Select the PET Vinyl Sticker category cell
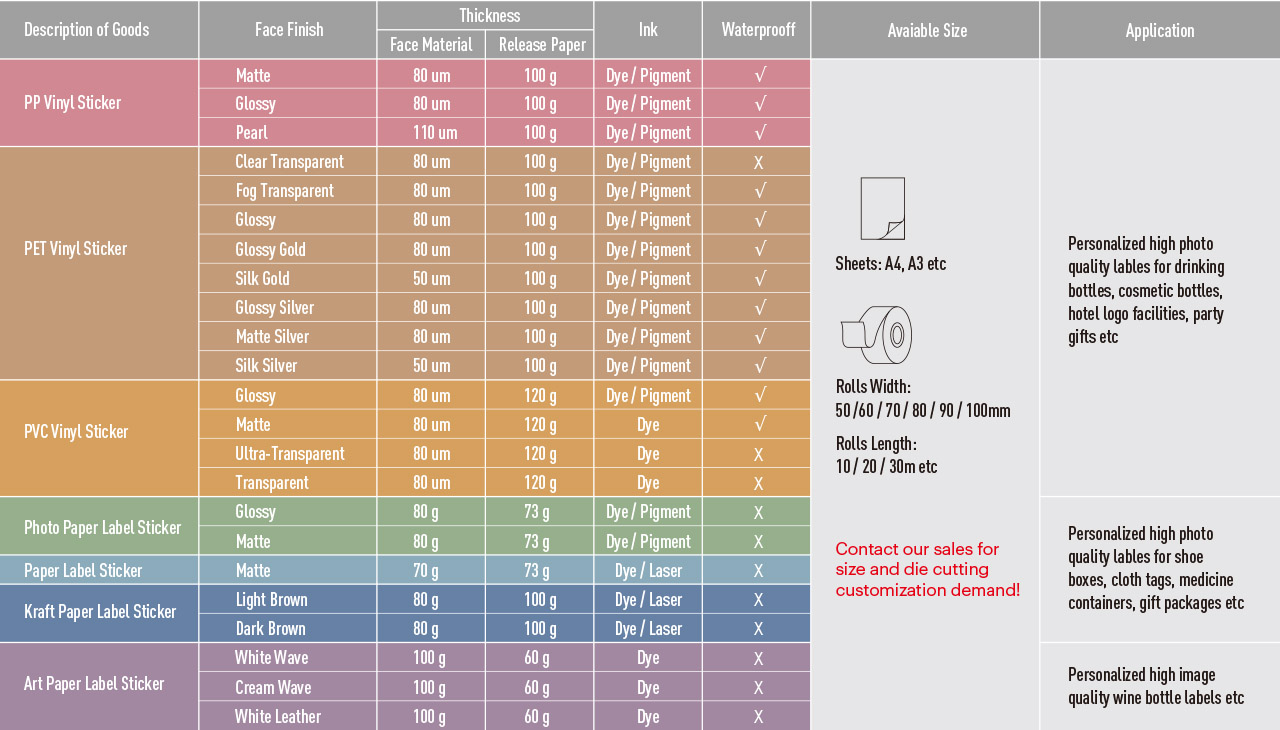The image size is (1280, 730). tap(76, 249)
